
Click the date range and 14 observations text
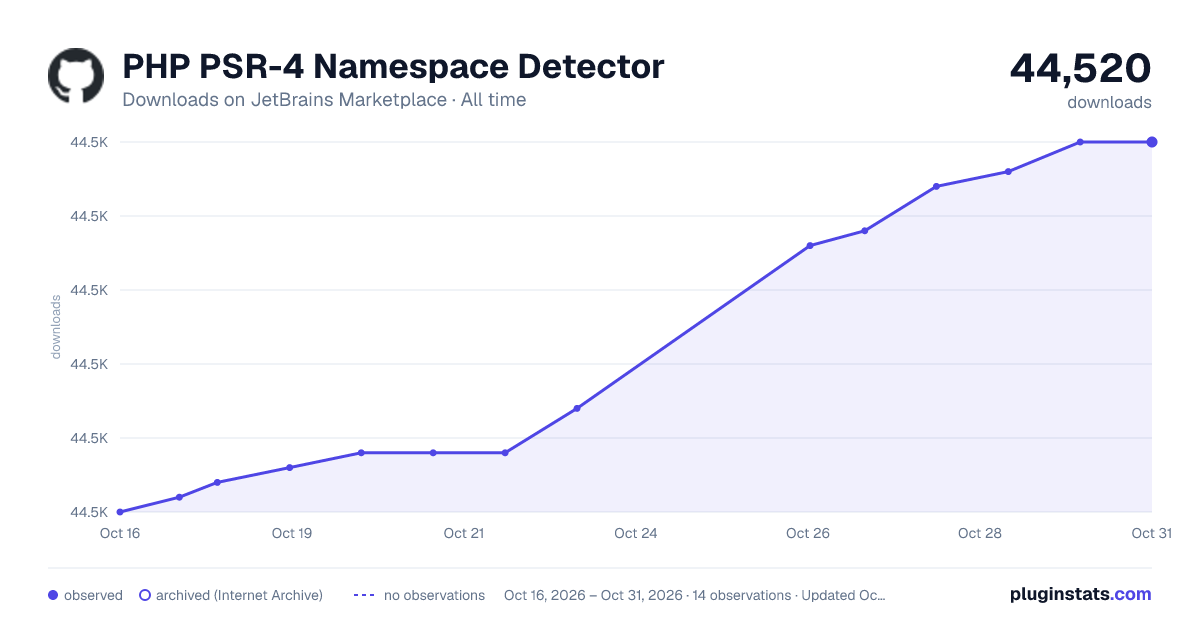(x=695, y=595)
